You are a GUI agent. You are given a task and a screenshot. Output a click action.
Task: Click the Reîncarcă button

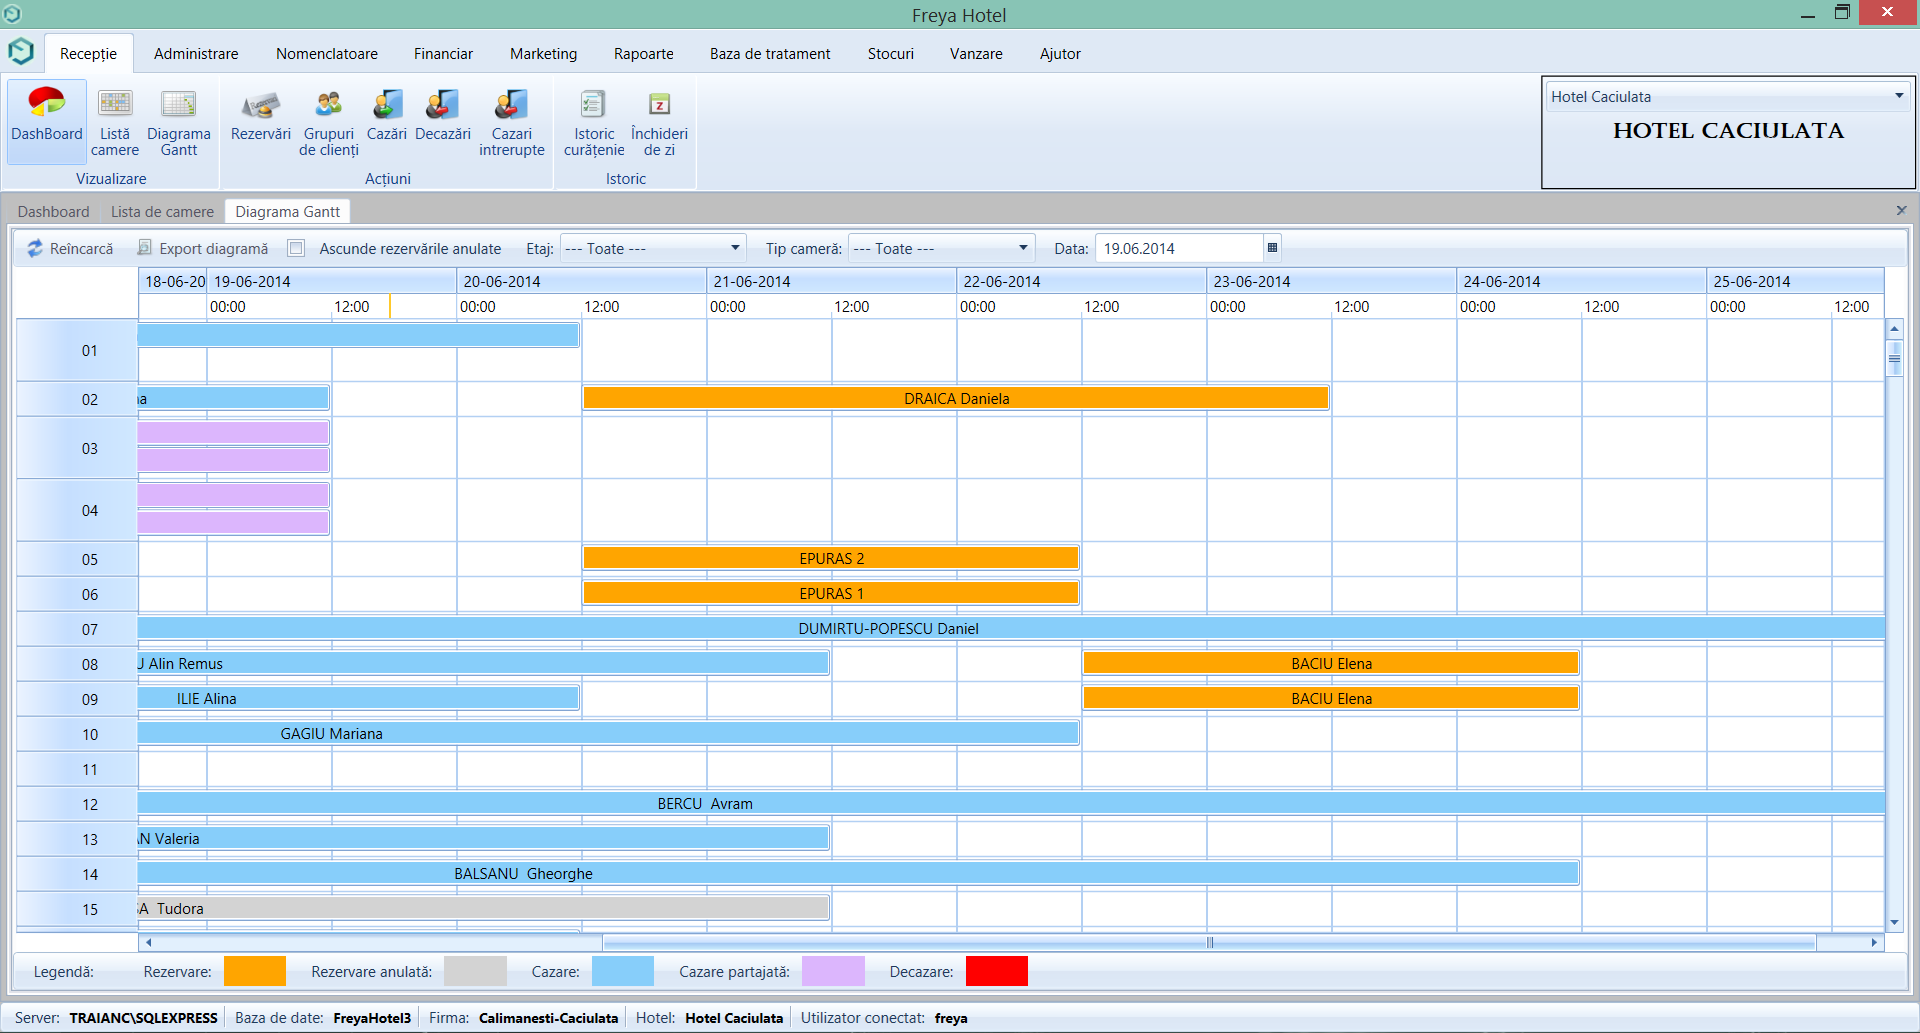[x=70, y=248]
